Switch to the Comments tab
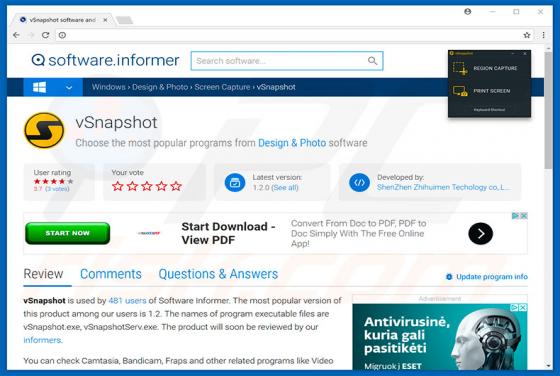Screen dimensions: 560x376 point(111,274)
